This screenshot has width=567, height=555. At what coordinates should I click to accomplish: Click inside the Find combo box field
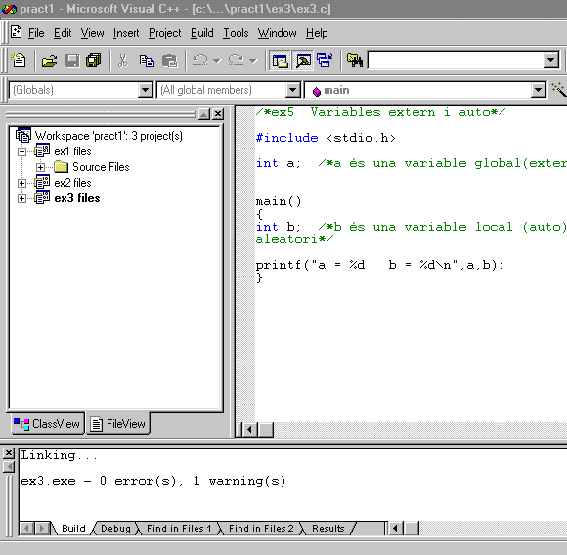(x=456, y=60)
